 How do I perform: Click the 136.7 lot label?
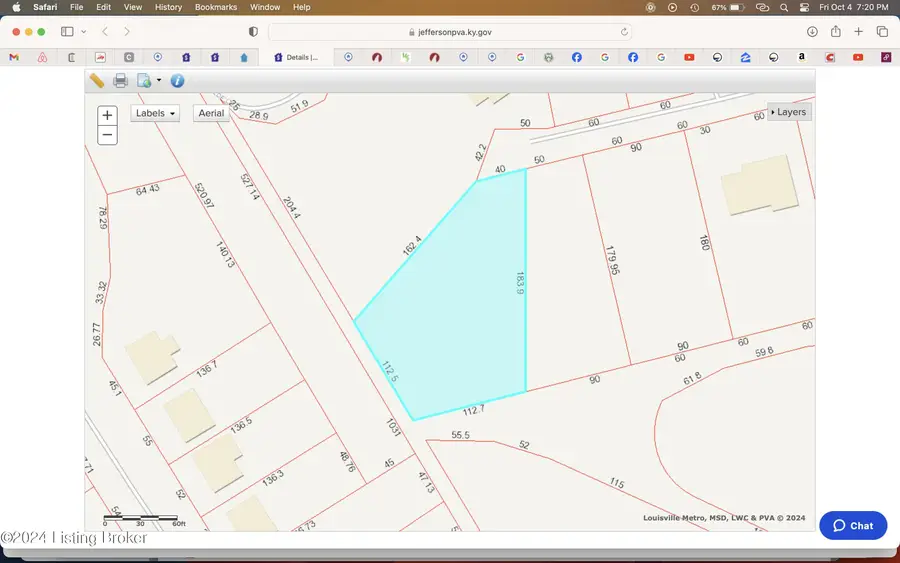207,368
